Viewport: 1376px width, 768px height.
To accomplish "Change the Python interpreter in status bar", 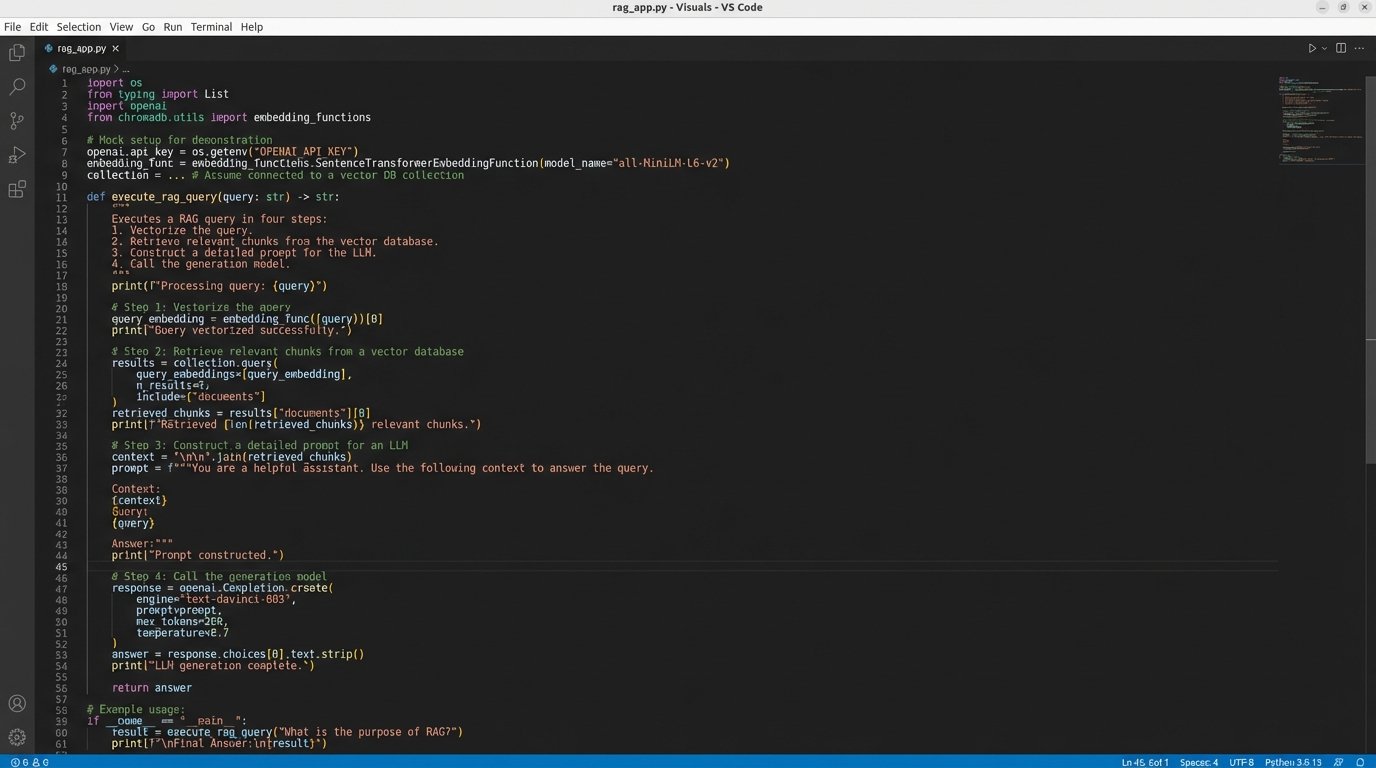I will click(x=1293, y=762).
